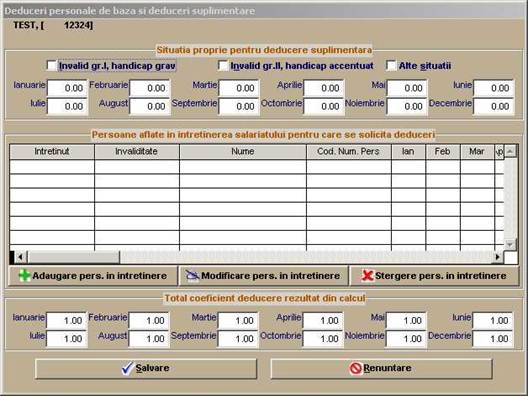Click the Nume column header
528x396 pixels.
[x=243, y=152]
